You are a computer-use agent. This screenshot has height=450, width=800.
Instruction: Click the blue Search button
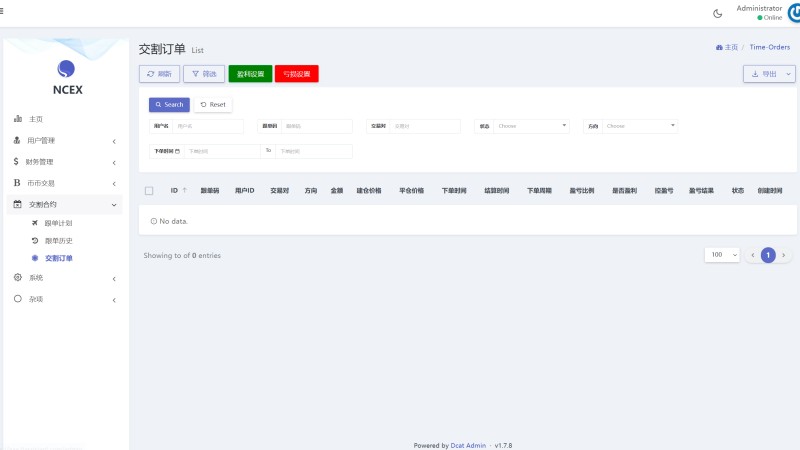click(169, 105)
